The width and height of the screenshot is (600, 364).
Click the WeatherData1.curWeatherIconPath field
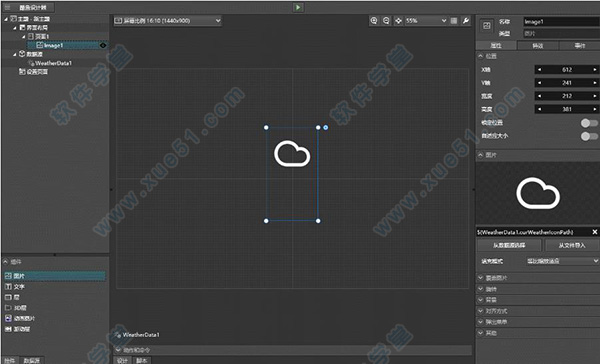pos(533,232)
